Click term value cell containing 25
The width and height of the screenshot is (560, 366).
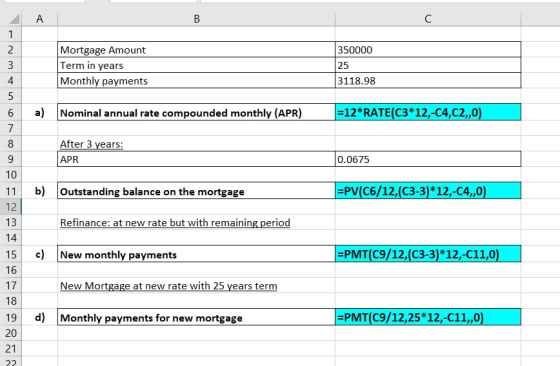pos(428,65)
